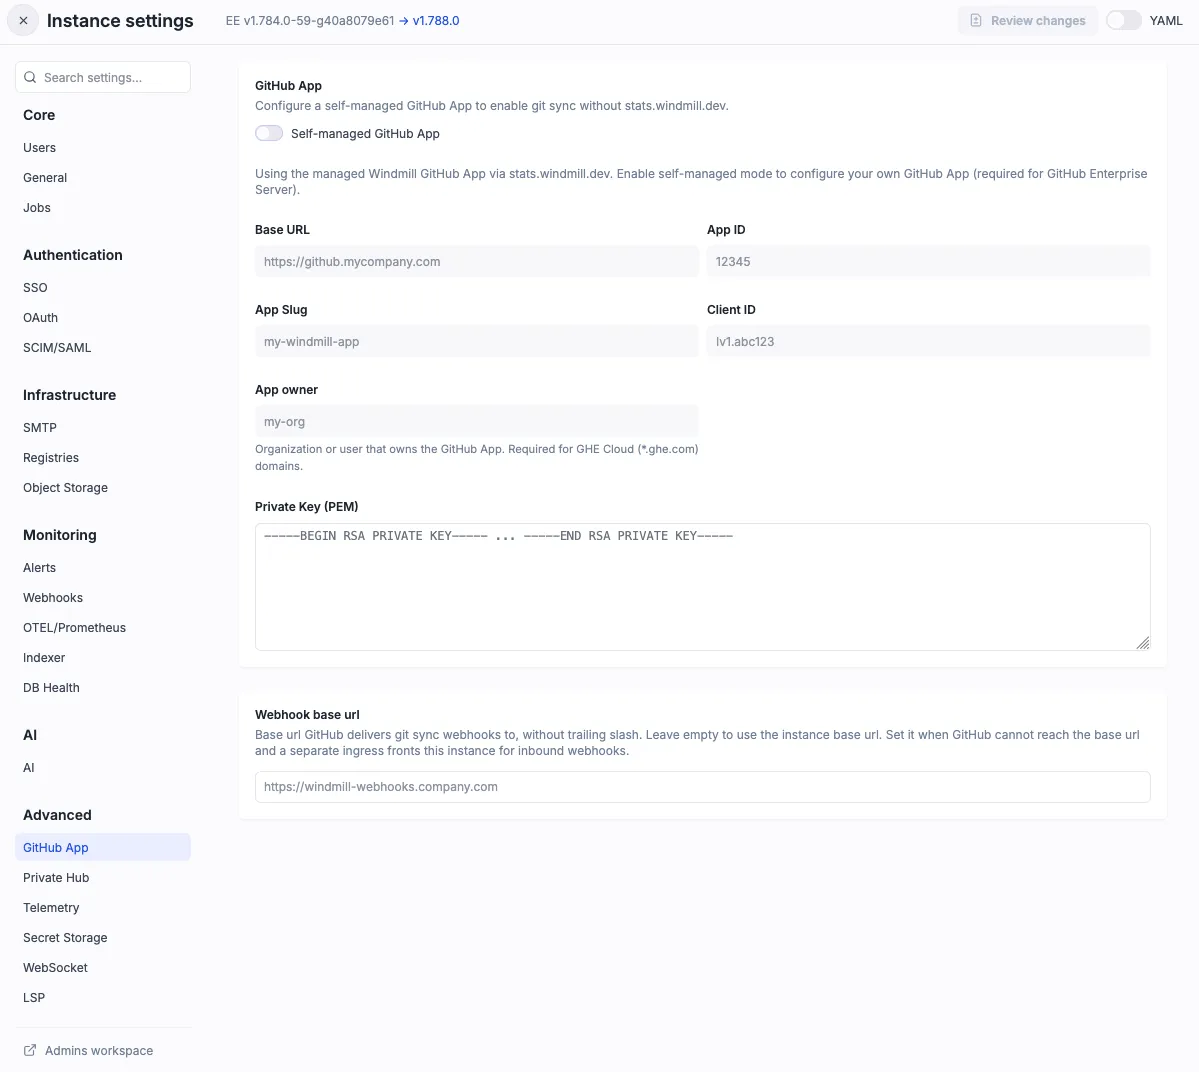The height and width of the screenshot is (1072, 1199).
Task: Click the Base URL input field
Action: [x=476, y=262]
